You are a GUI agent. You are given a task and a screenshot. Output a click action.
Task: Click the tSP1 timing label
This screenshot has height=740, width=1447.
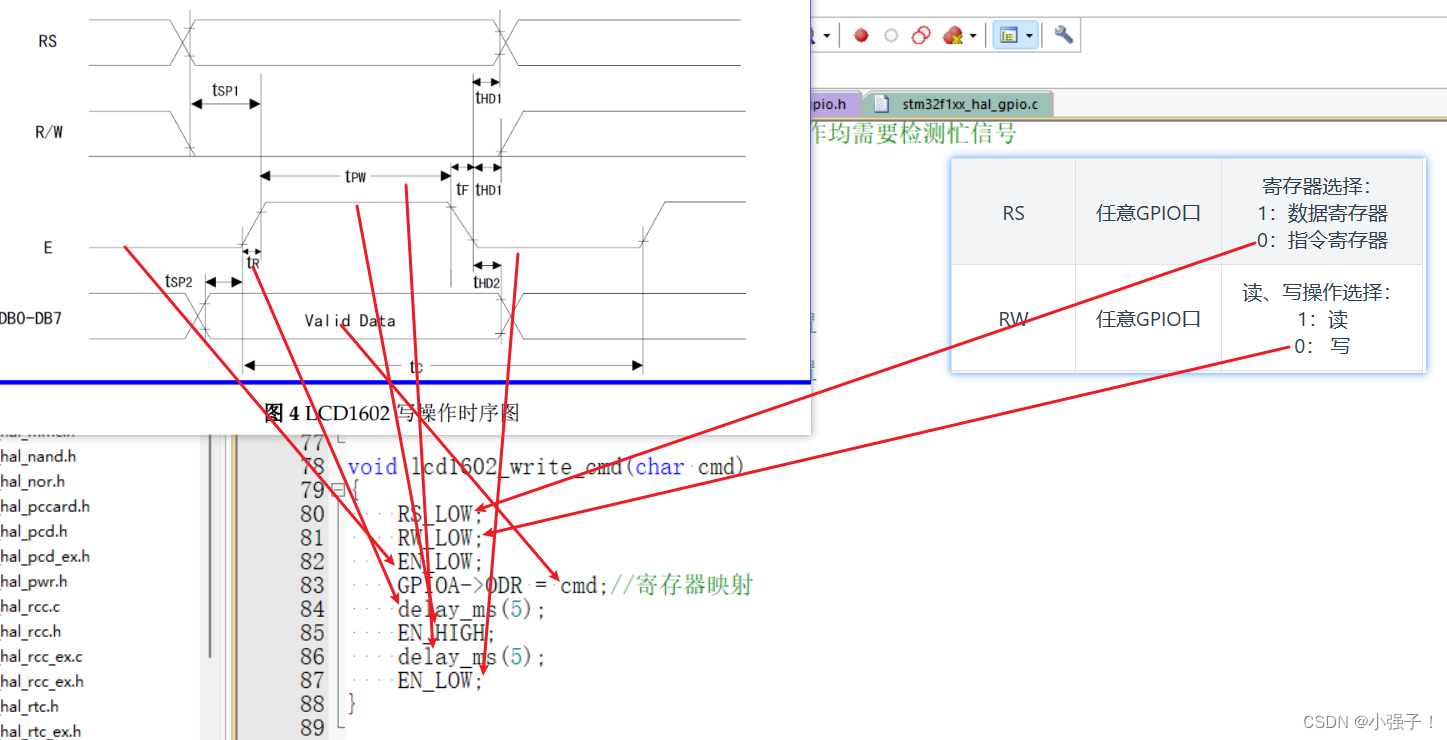[225, 90]
